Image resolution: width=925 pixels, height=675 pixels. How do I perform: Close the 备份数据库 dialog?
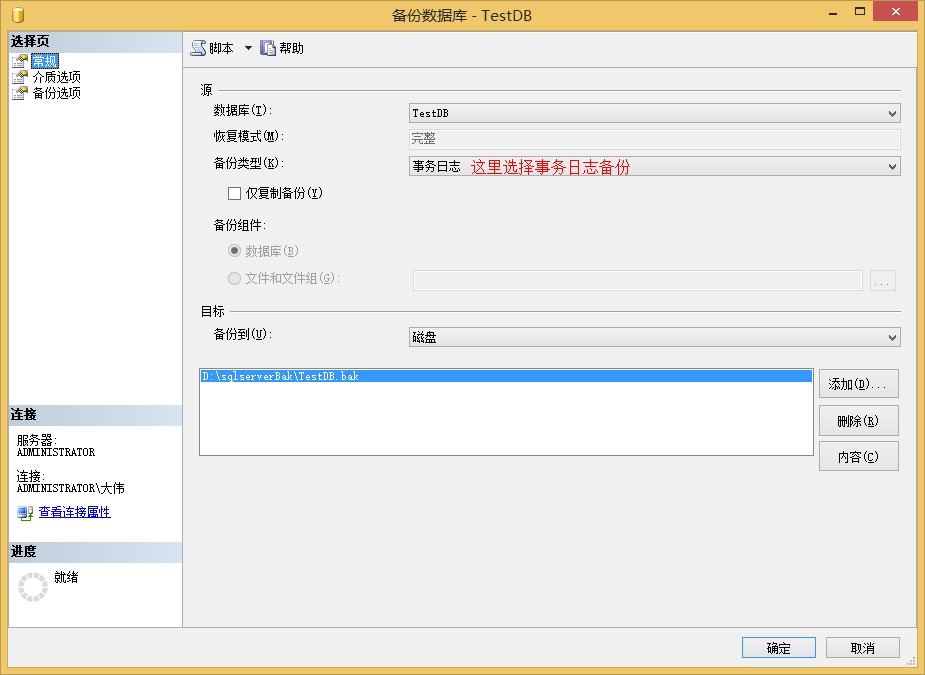point(896,12)
